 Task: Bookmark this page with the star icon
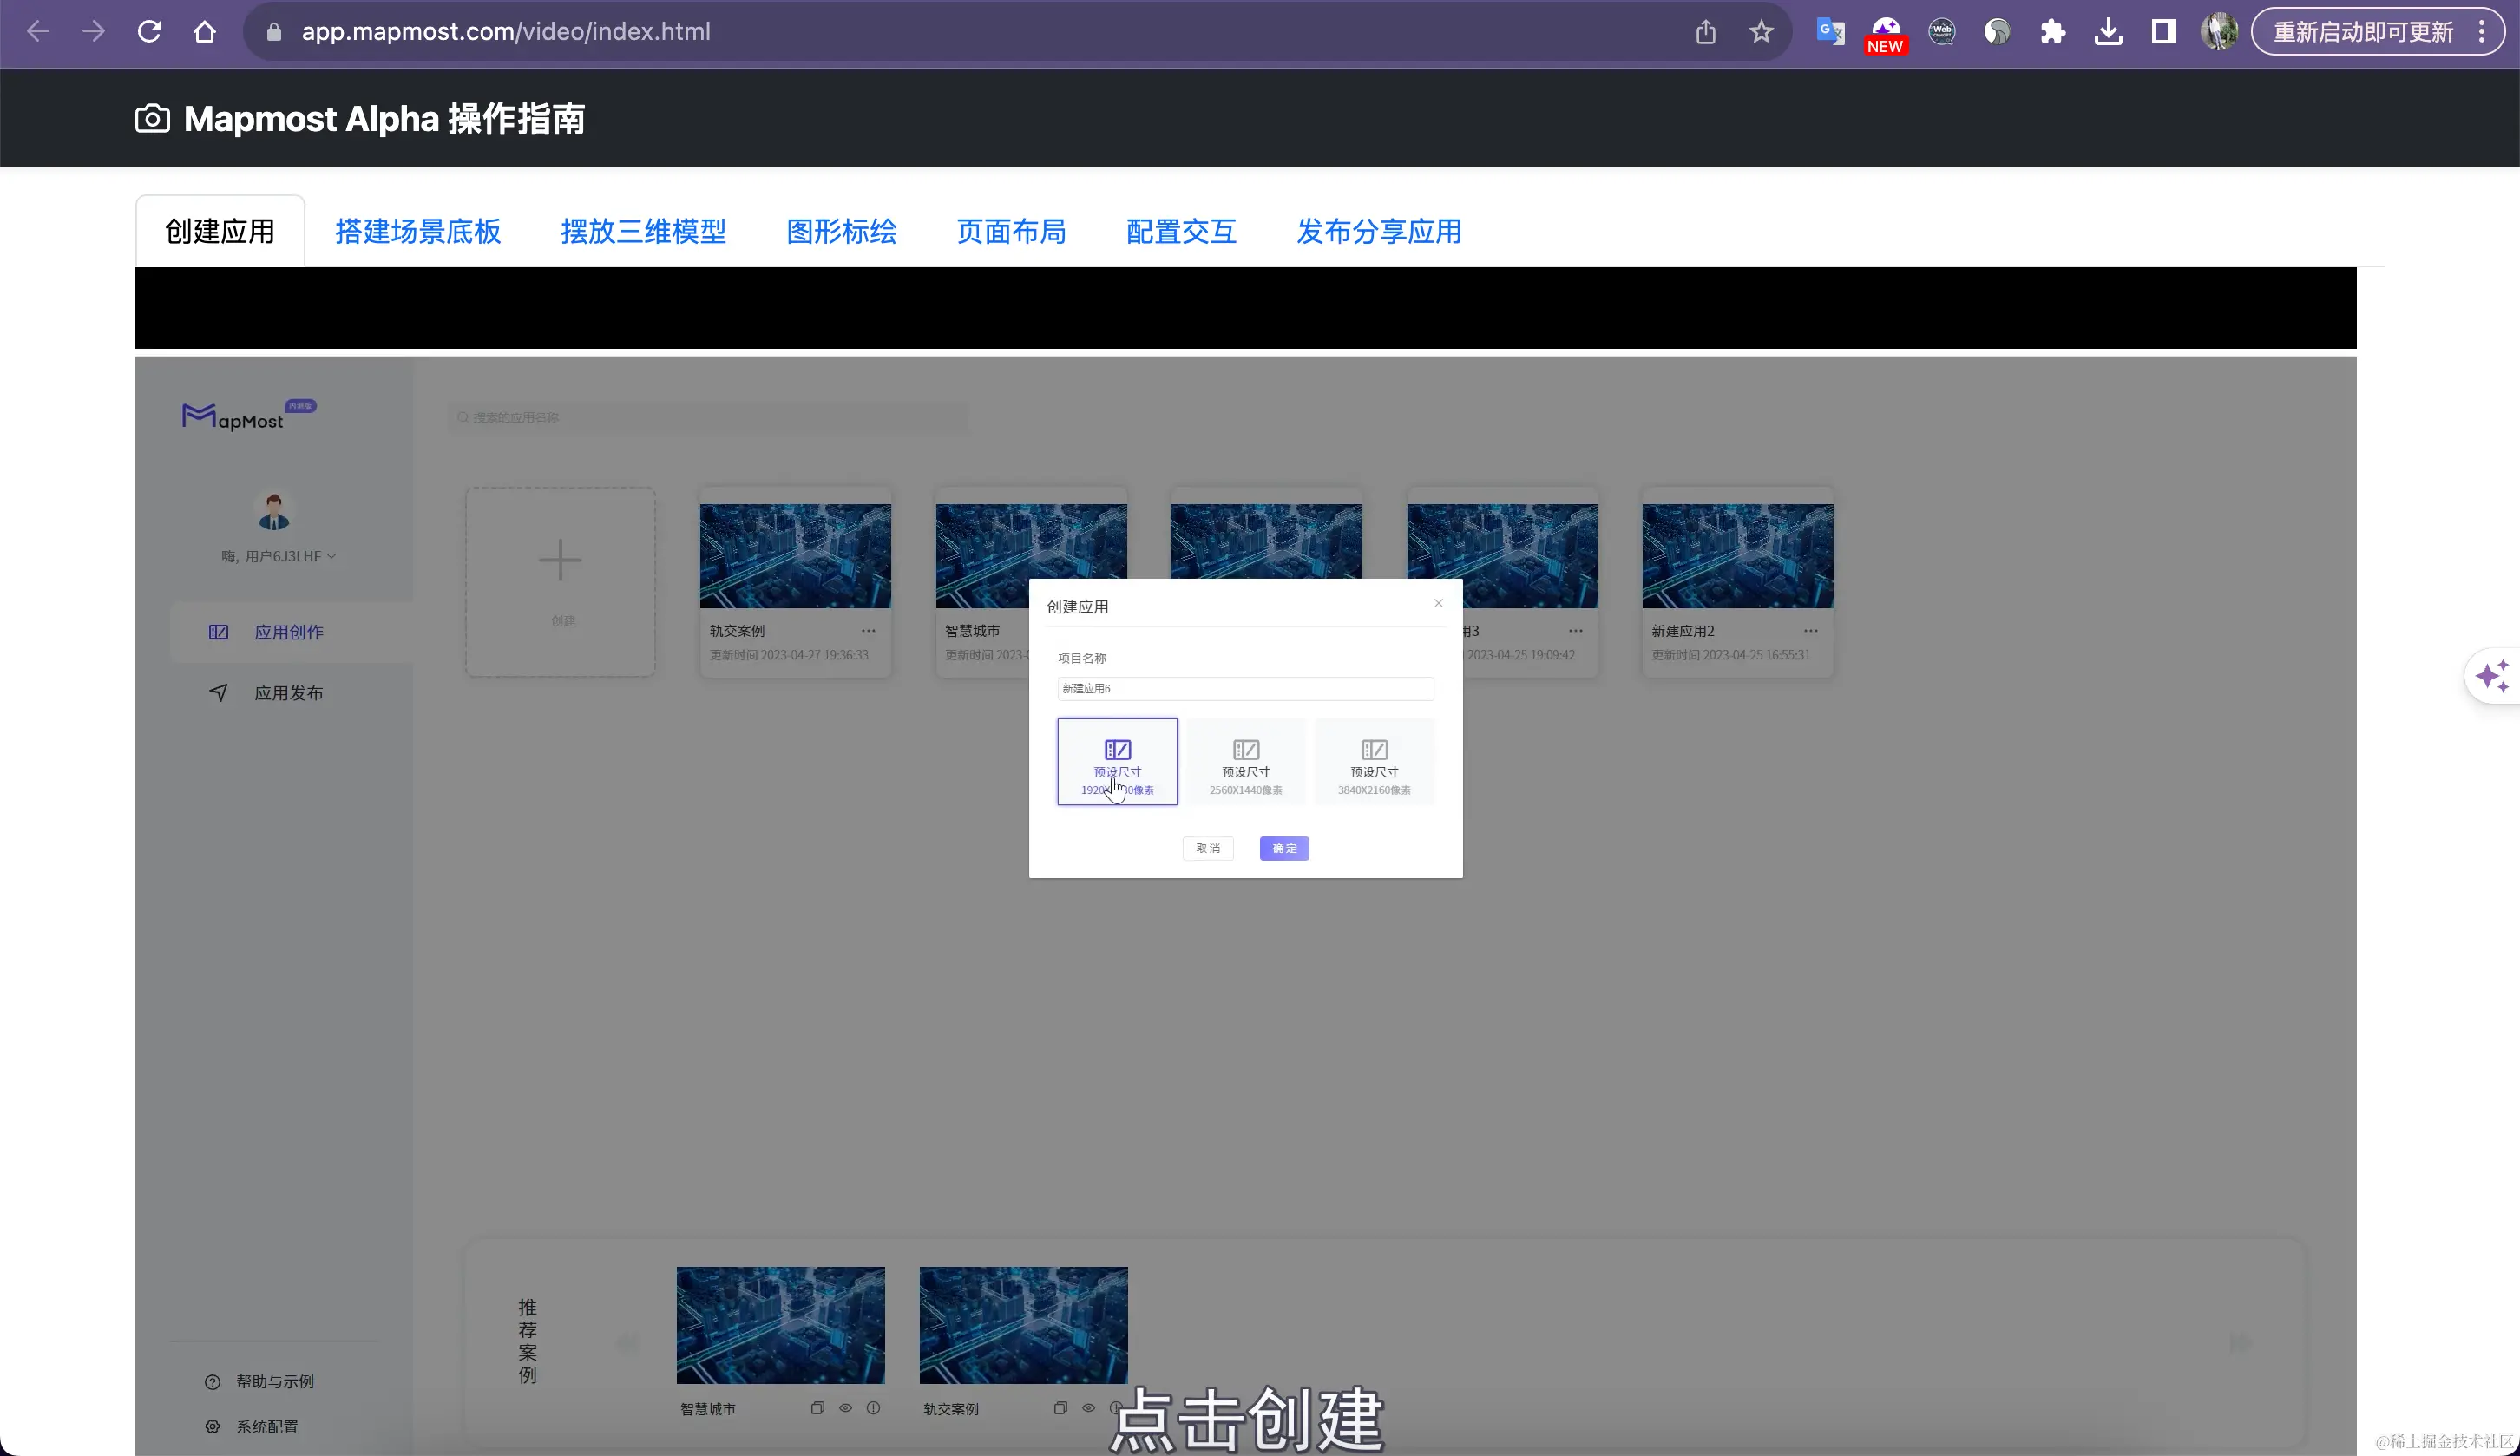[1762, 32]
